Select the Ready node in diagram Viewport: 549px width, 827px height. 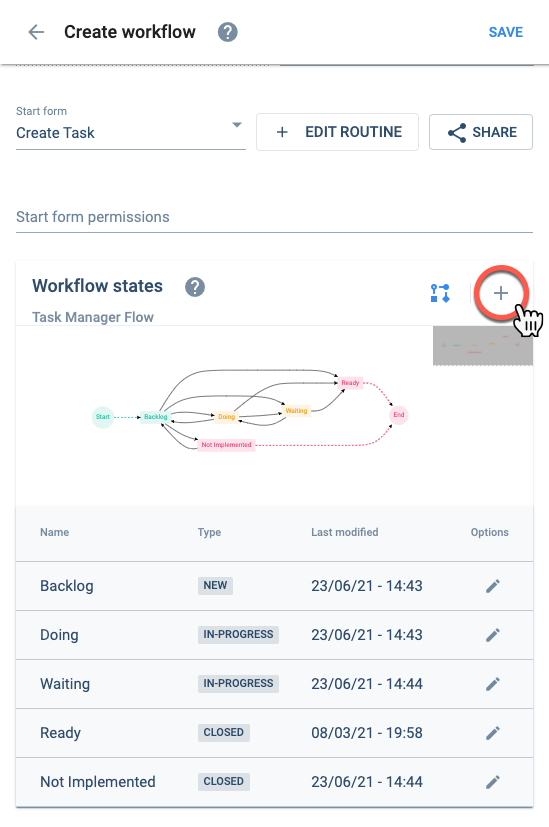pyautogui.click(x=350, y=382)
